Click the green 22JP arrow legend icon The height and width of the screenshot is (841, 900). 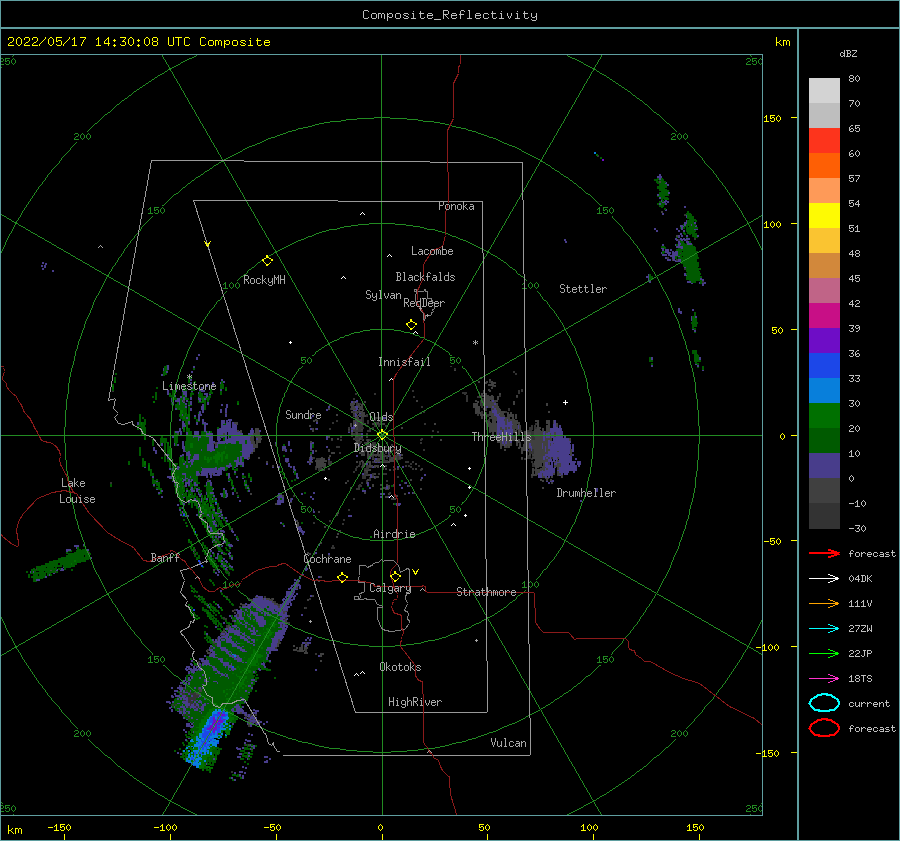[824, 653]
